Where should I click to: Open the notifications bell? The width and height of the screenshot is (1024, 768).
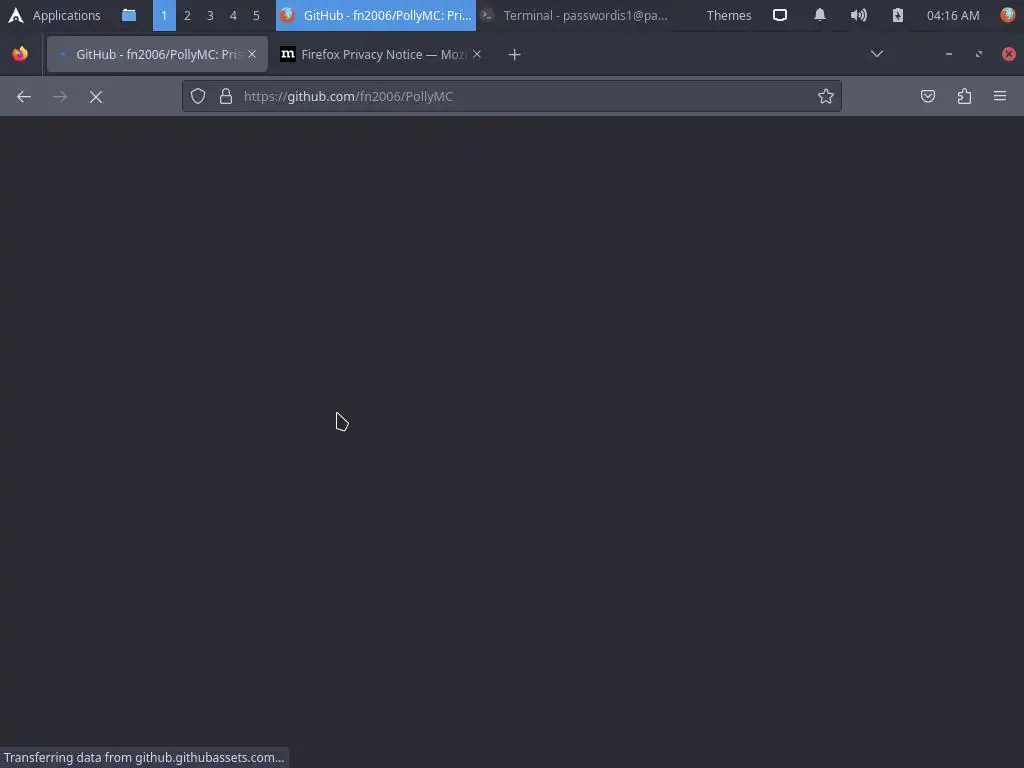coord(820,15)
